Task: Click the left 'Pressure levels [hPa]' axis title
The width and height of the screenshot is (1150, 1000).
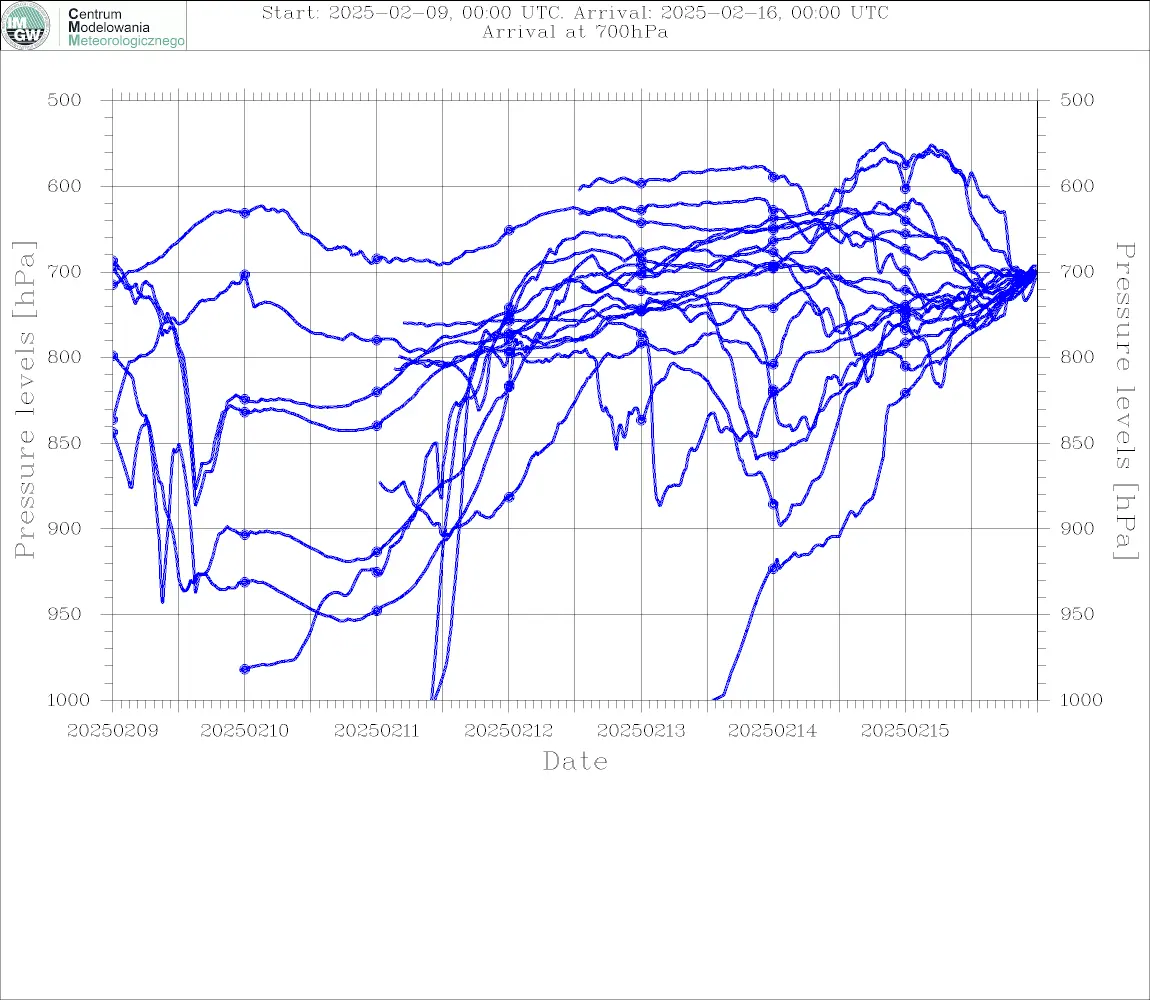Action: tap(24, 400)
